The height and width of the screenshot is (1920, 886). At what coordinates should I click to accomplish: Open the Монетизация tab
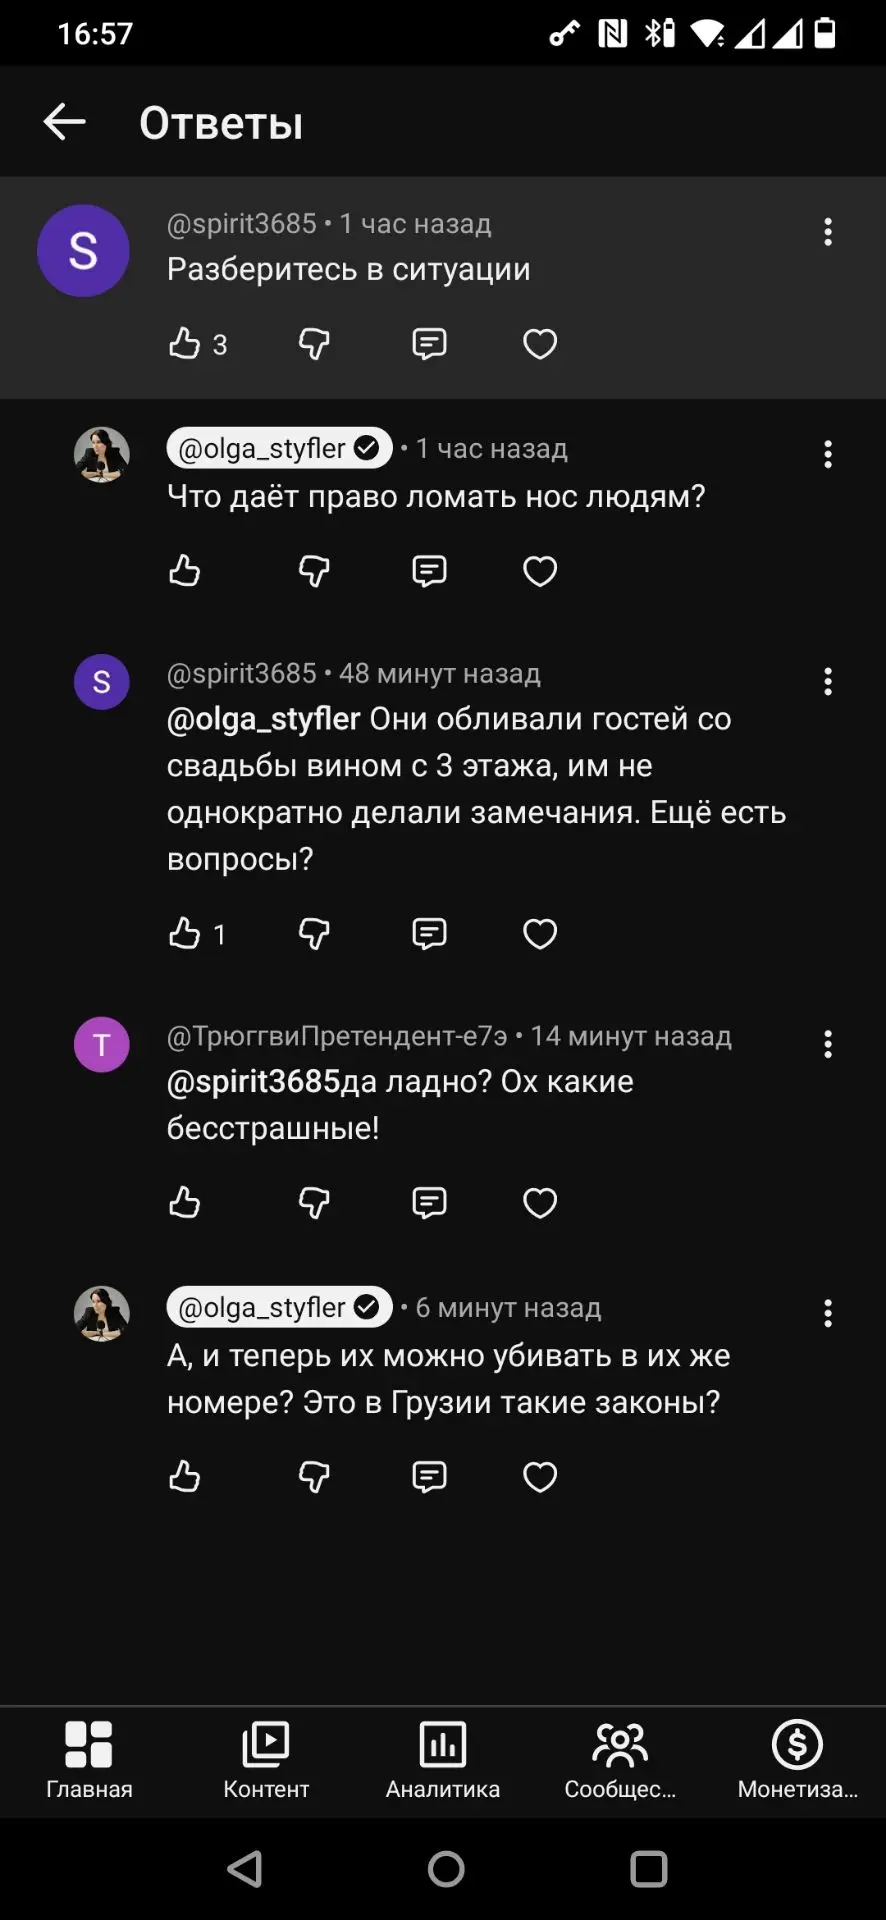797,1761
